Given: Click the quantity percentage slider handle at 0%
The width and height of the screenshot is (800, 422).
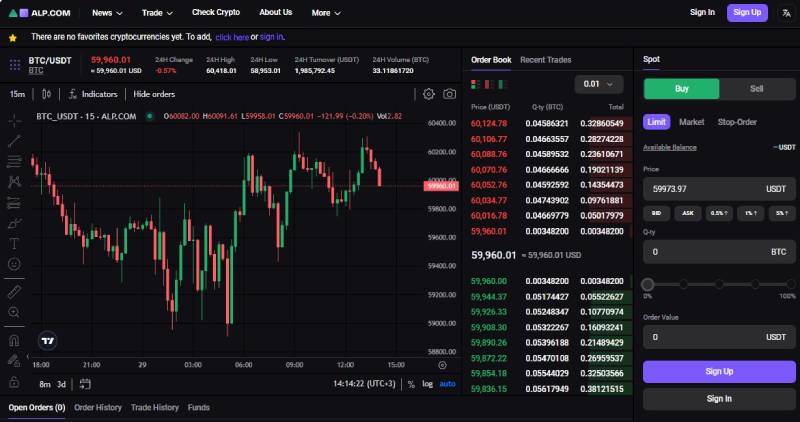Looking at the screenshot, I should 648,284.
